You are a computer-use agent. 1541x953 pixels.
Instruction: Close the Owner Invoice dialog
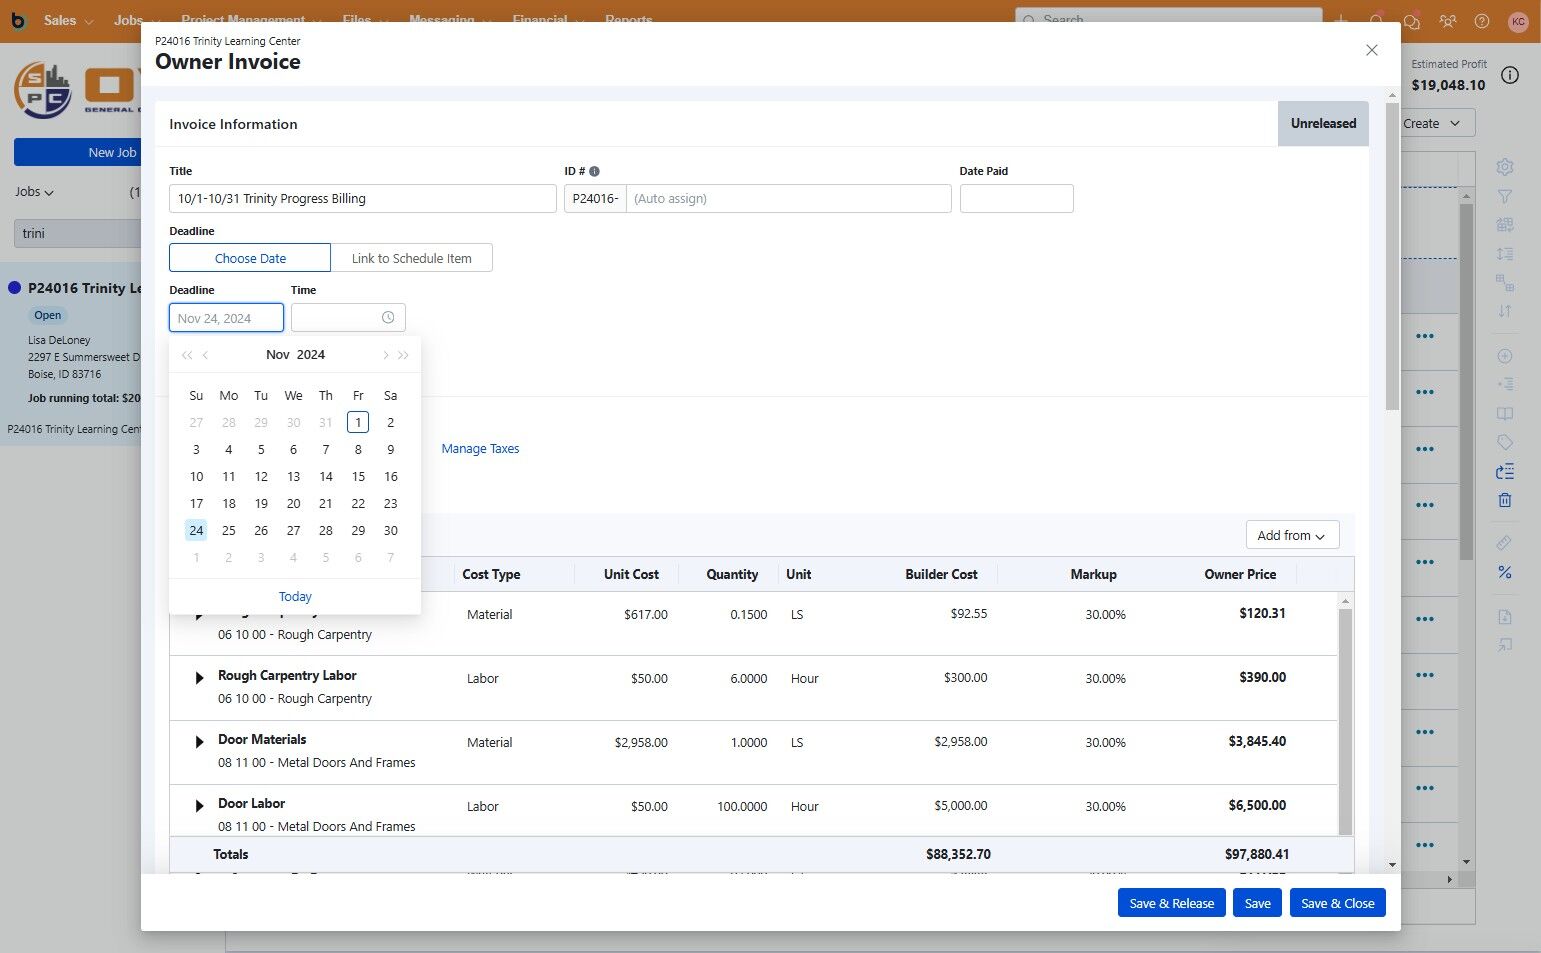pyautogui.click(x=1372, y=50)
